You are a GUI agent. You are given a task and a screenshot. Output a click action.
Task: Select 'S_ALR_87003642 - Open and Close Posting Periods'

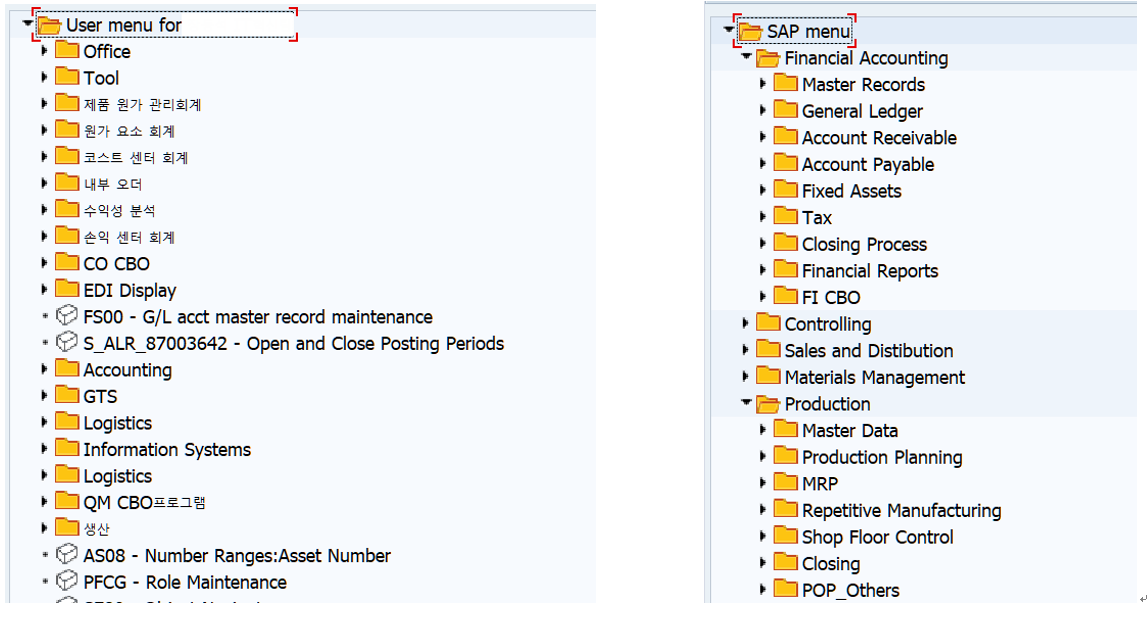(293, 343)
